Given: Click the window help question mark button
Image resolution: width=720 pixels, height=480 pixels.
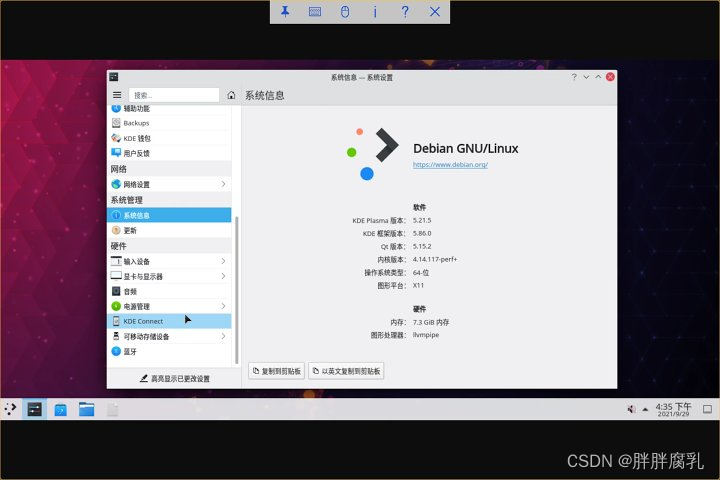Looking at the screenshot, I should 574,77.
